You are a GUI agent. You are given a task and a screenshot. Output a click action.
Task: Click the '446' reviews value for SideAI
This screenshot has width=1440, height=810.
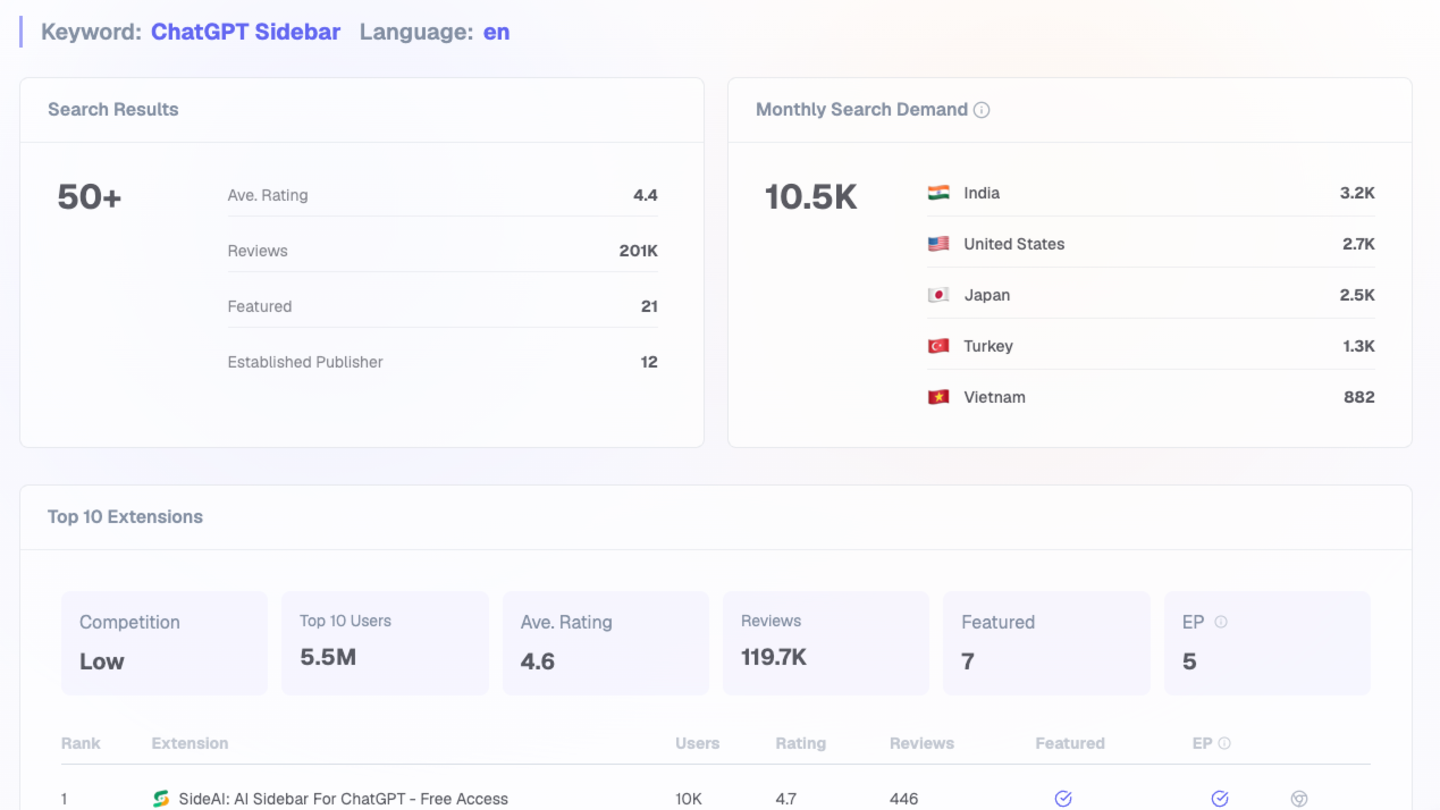tap(904, 799)
